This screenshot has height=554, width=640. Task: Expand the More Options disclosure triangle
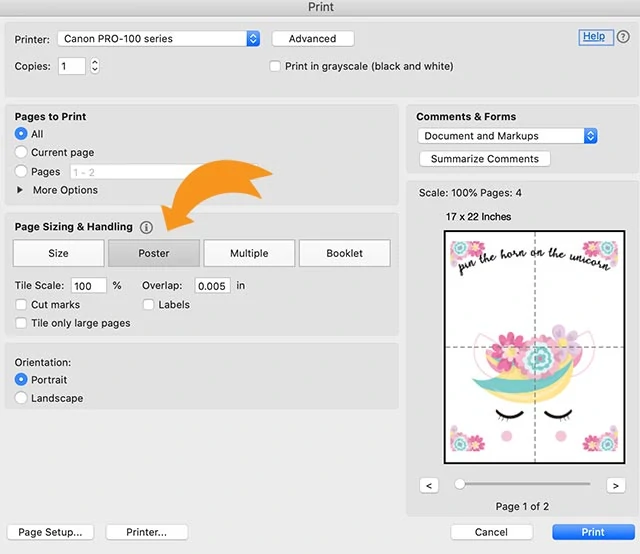(20, 190)
